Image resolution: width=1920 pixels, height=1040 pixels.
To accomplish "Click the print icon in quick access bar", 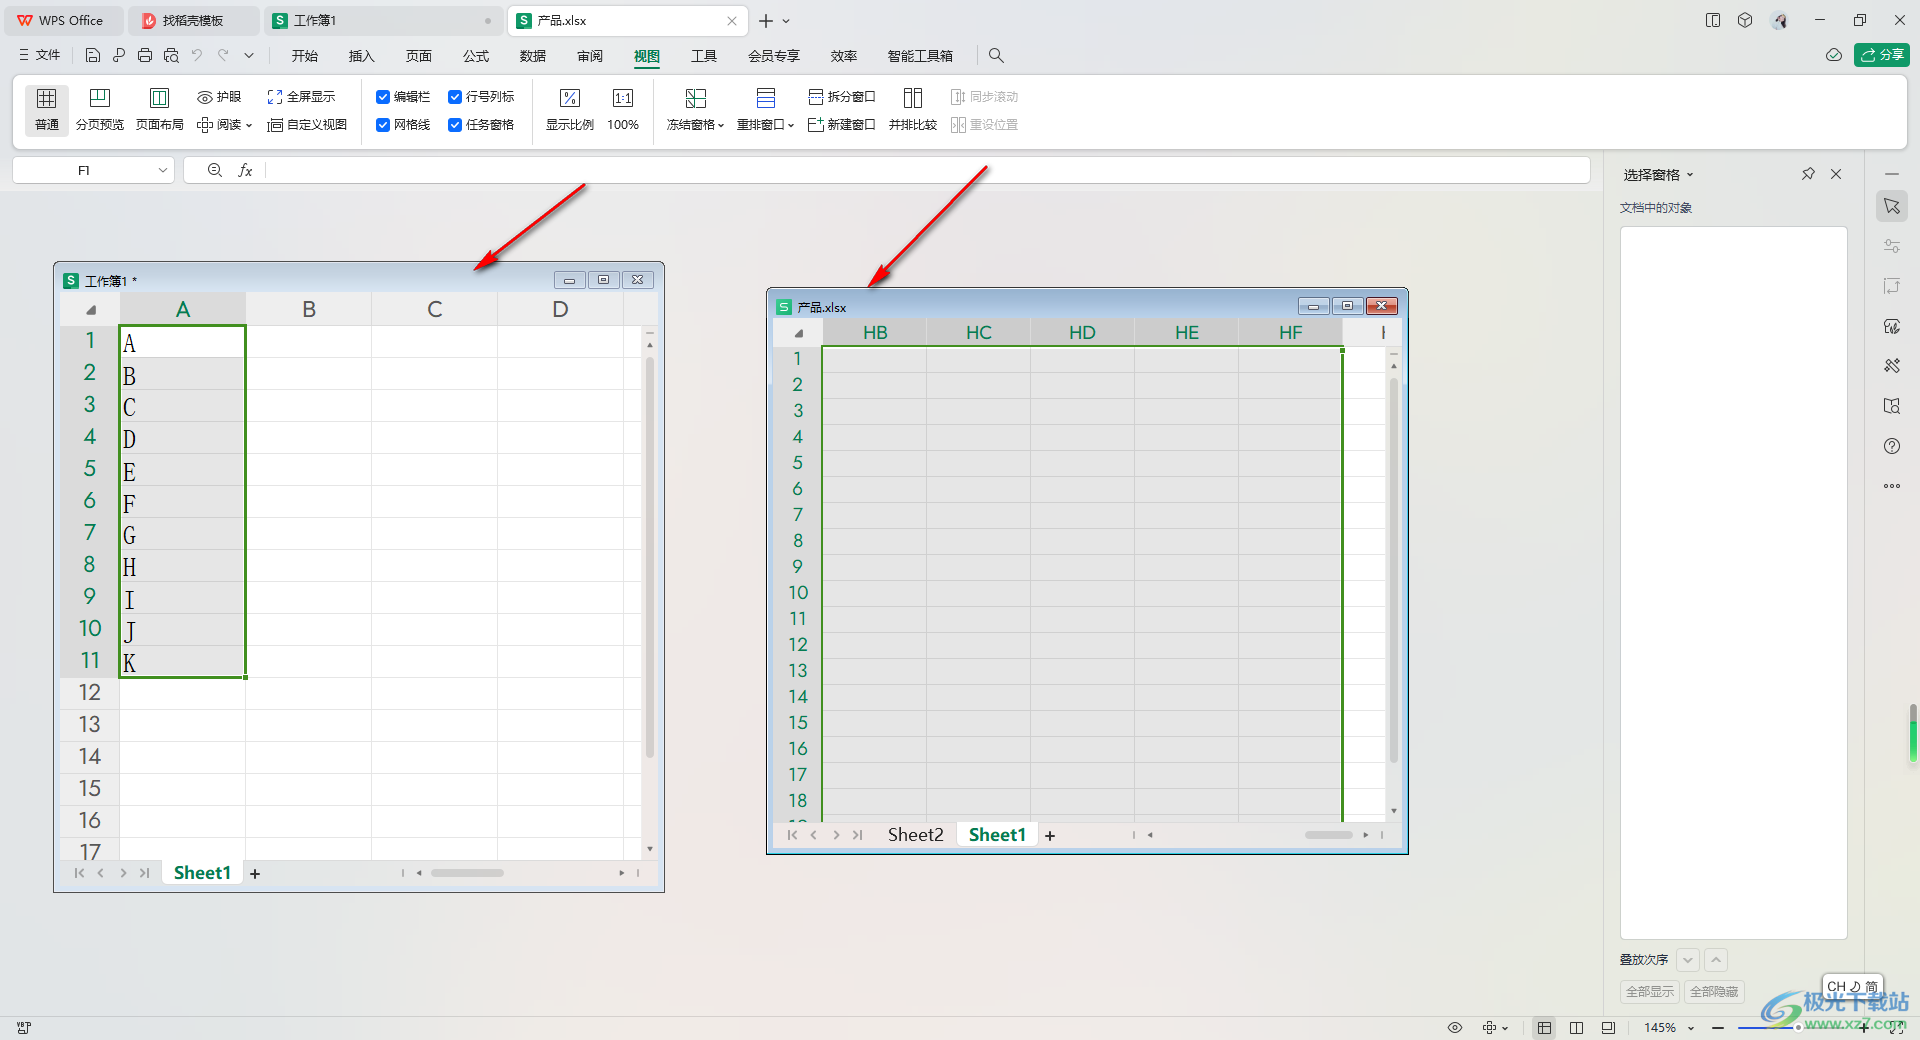I will 145,56.
